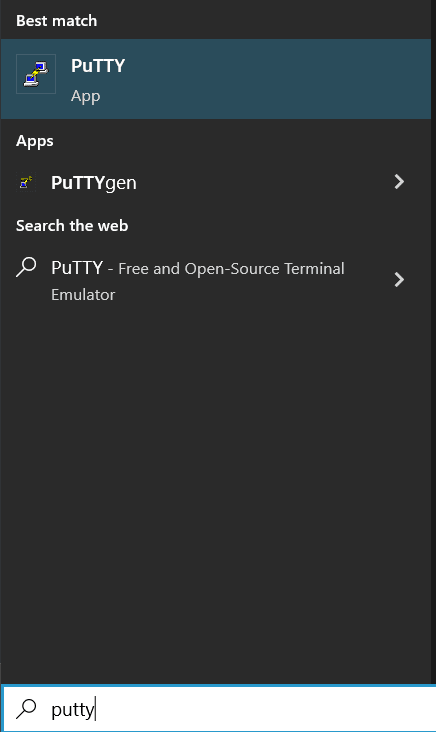The height and width of the screenshot is (732, 436).
Task: Click the "App" subtitle under PuTTY
Action: click(x=85, y=96)
